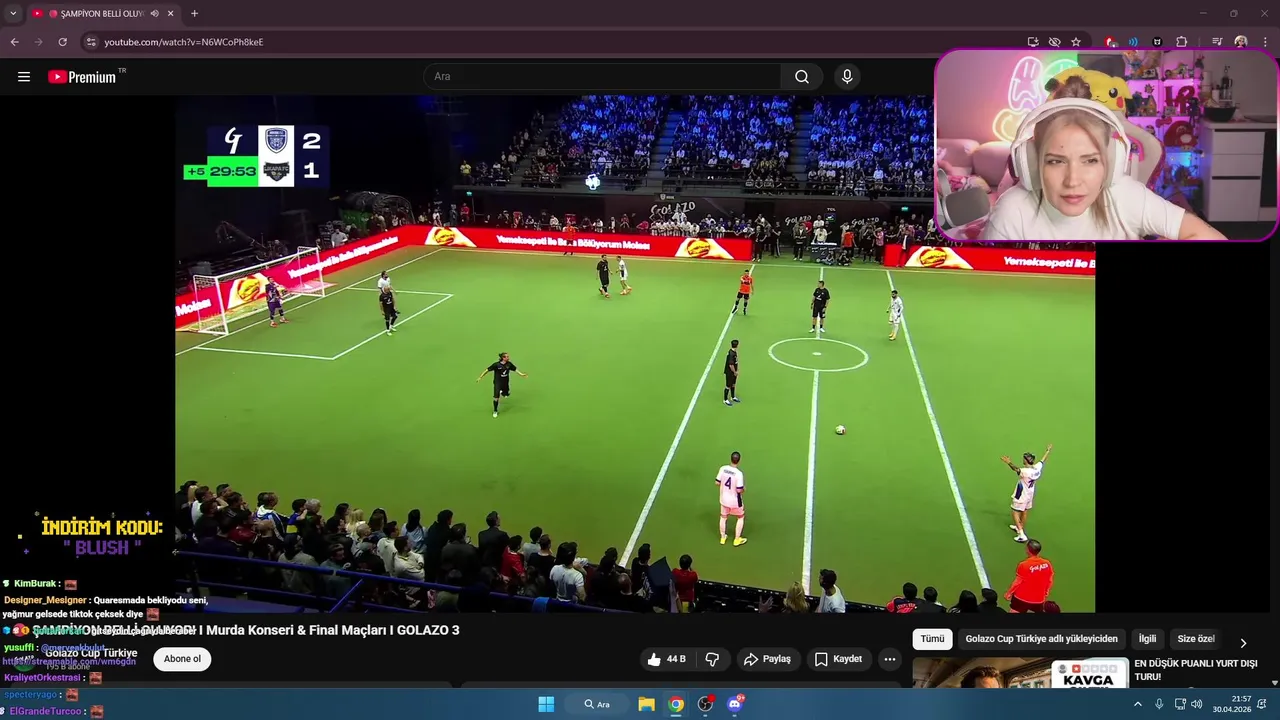Open the clock showing 21:57
The width and height of the screenshot is (1280, 720).
tap(1231, 704)
